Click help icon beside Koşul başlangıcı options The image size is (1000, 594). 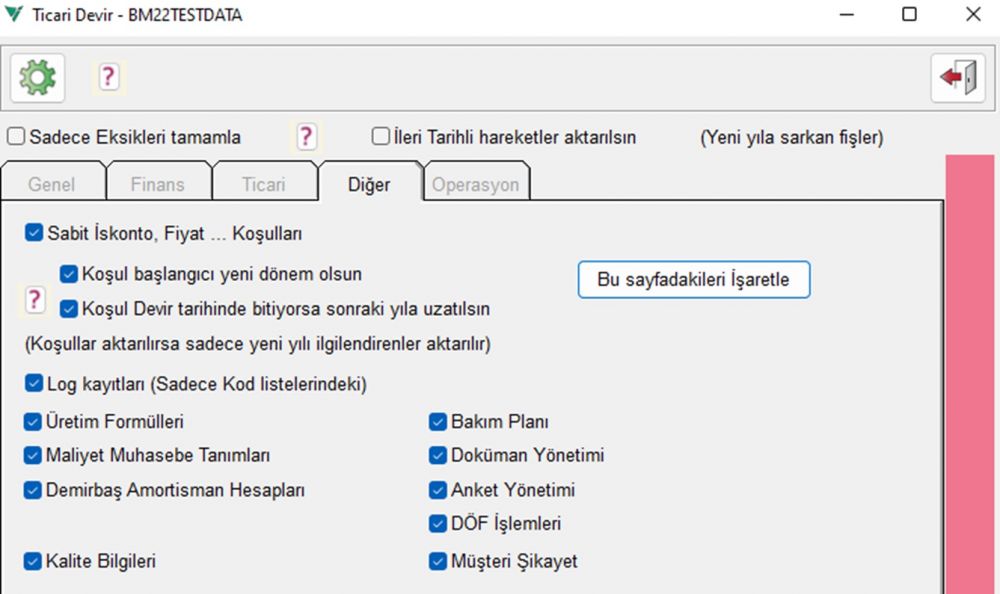[x=35, y=299]
